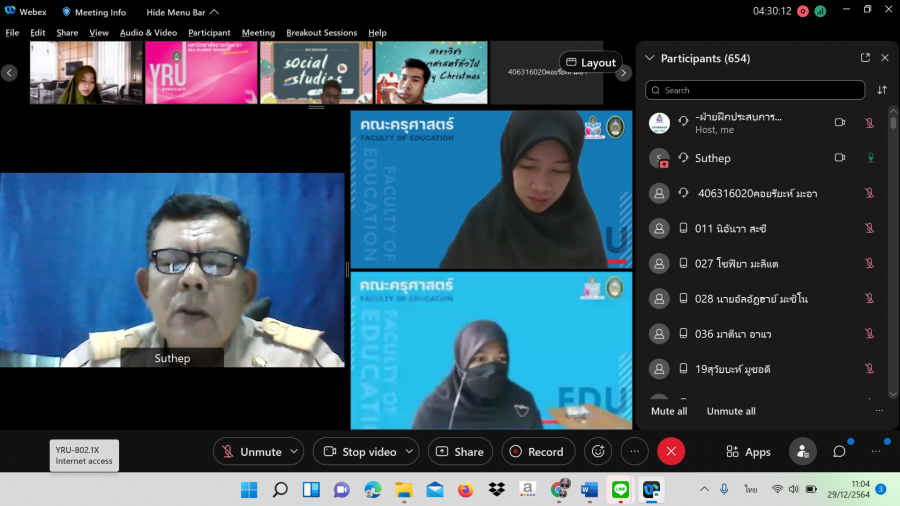Open LINE app in the taskbar
This screenshot has height=506, width=900.
619,489
